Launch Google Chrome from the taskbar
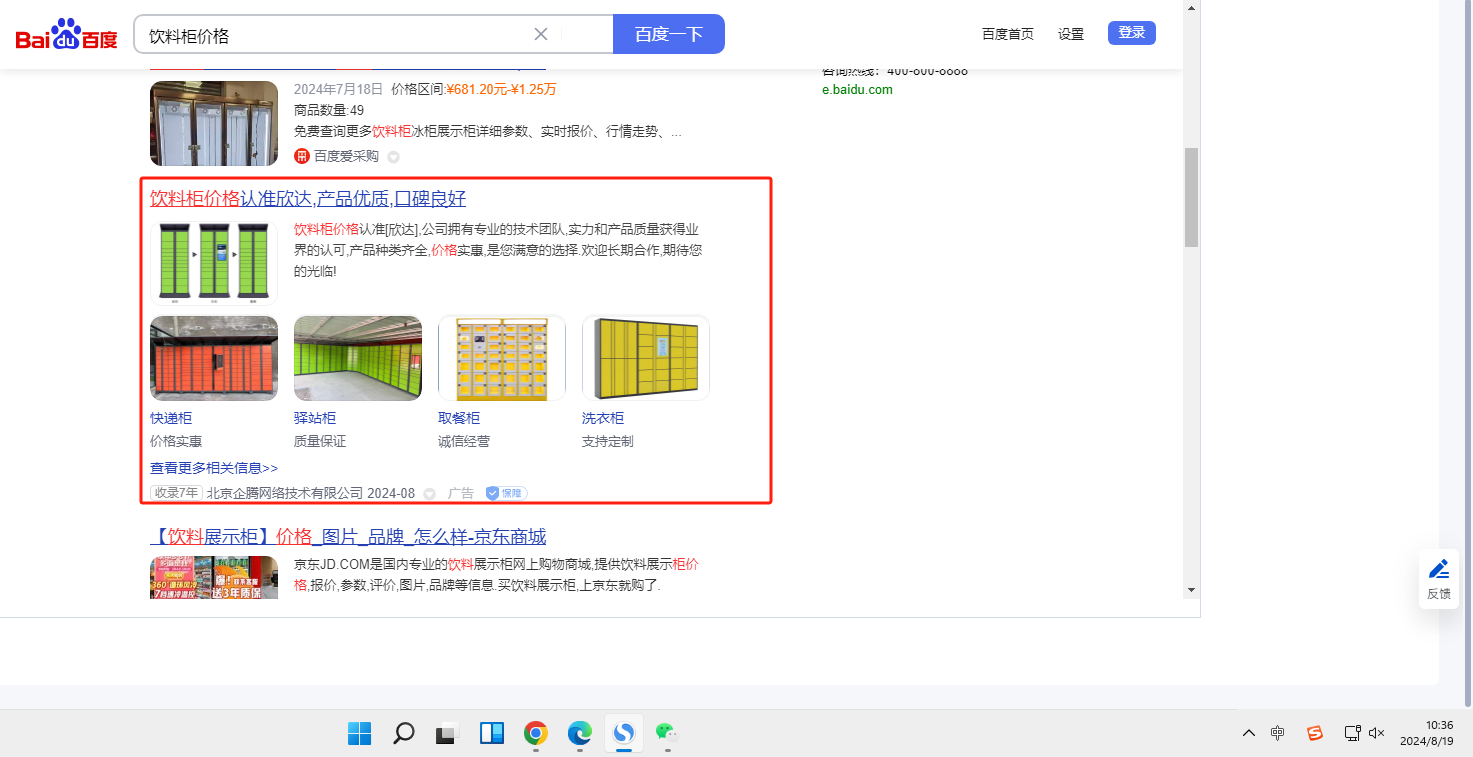Viewport: 1473px width, 757px height. 536,734
